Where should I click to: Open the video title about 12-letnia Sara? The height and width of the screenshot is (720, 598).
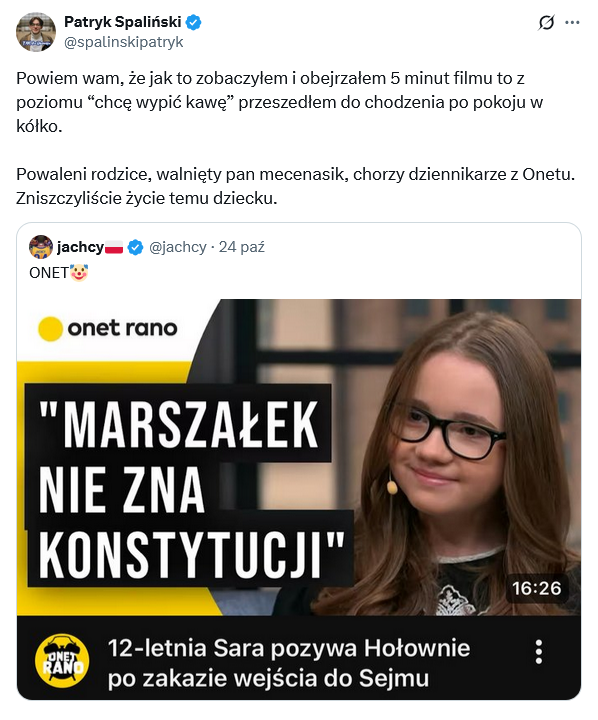coord(289,663)
